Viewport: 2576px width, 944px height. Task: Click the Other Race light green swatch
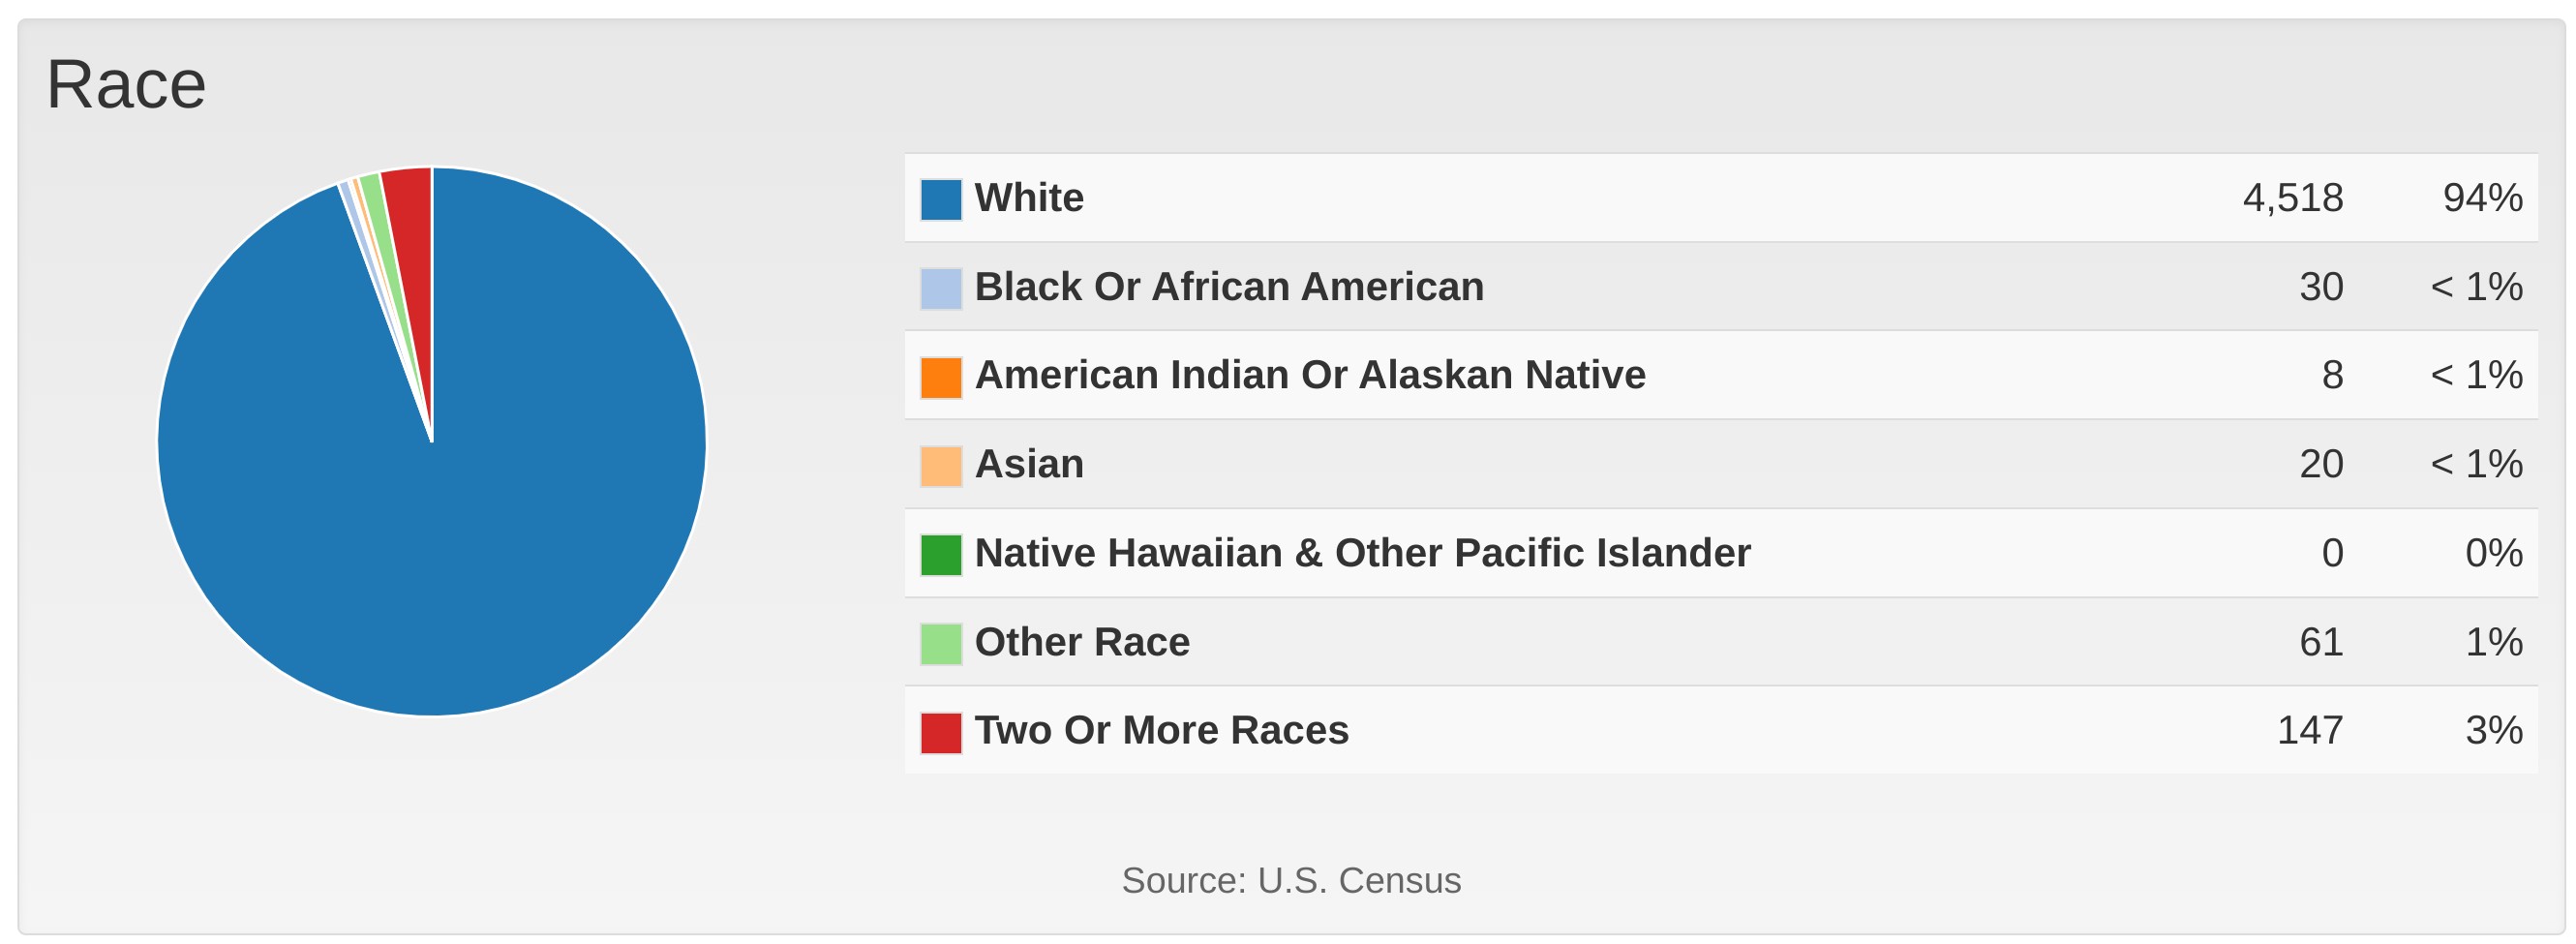(x=941, y=644)
